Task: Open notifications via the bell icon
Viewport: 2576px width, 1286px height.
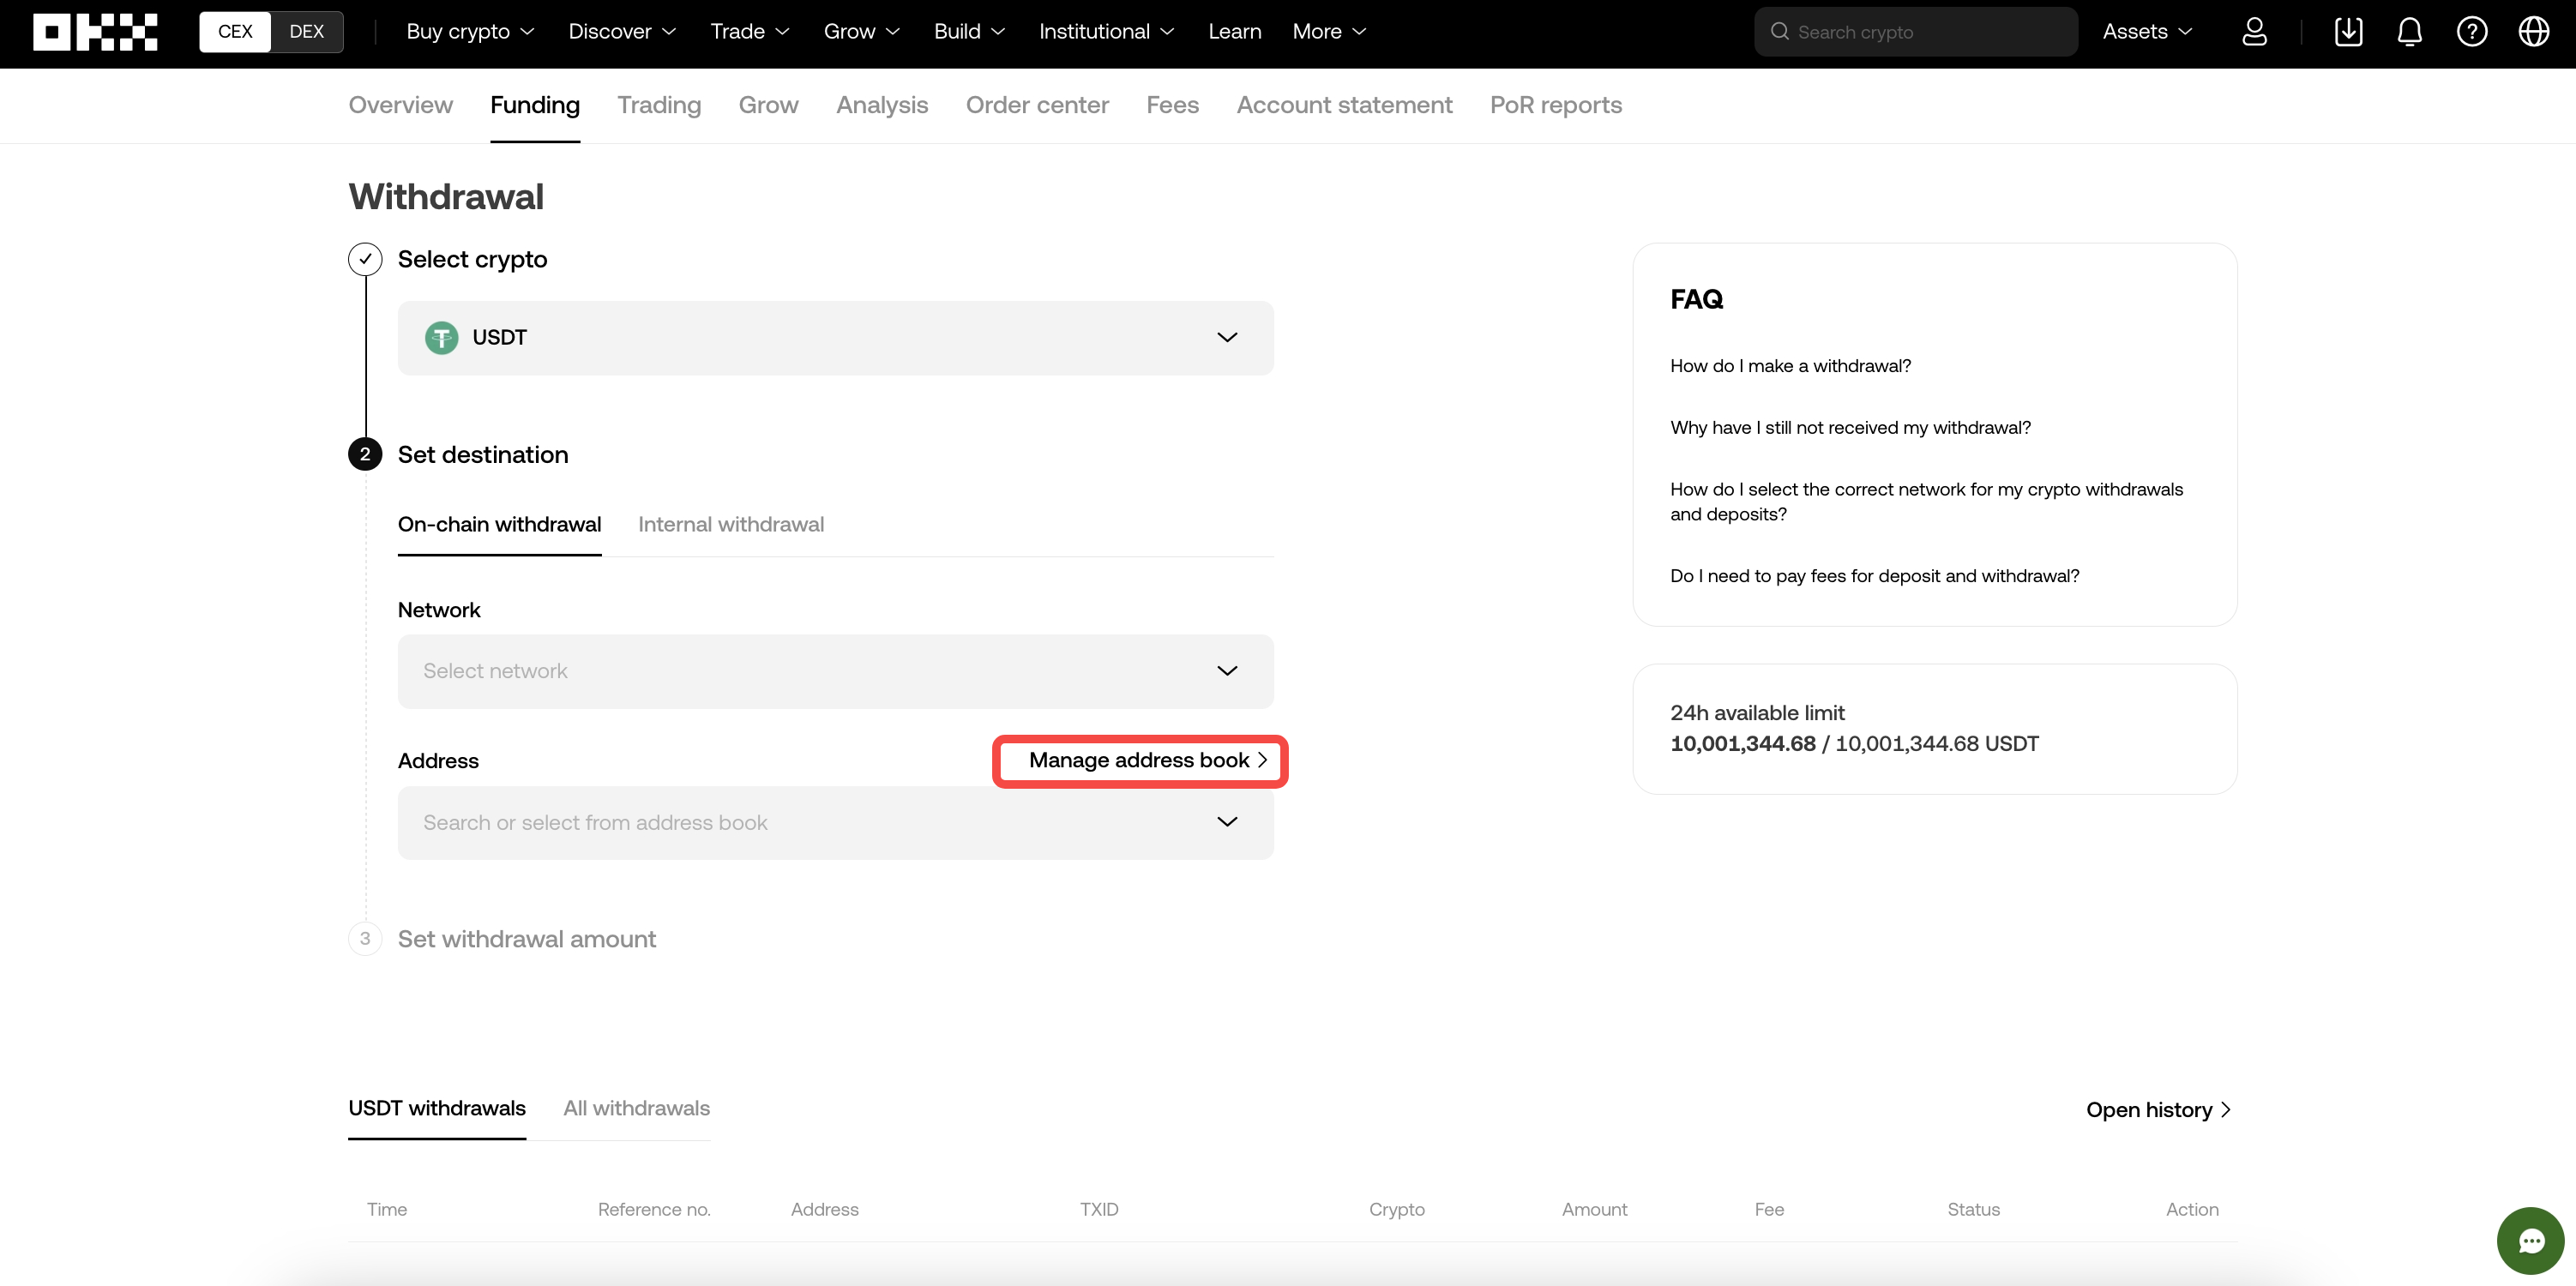Action: coord(2409,31)
